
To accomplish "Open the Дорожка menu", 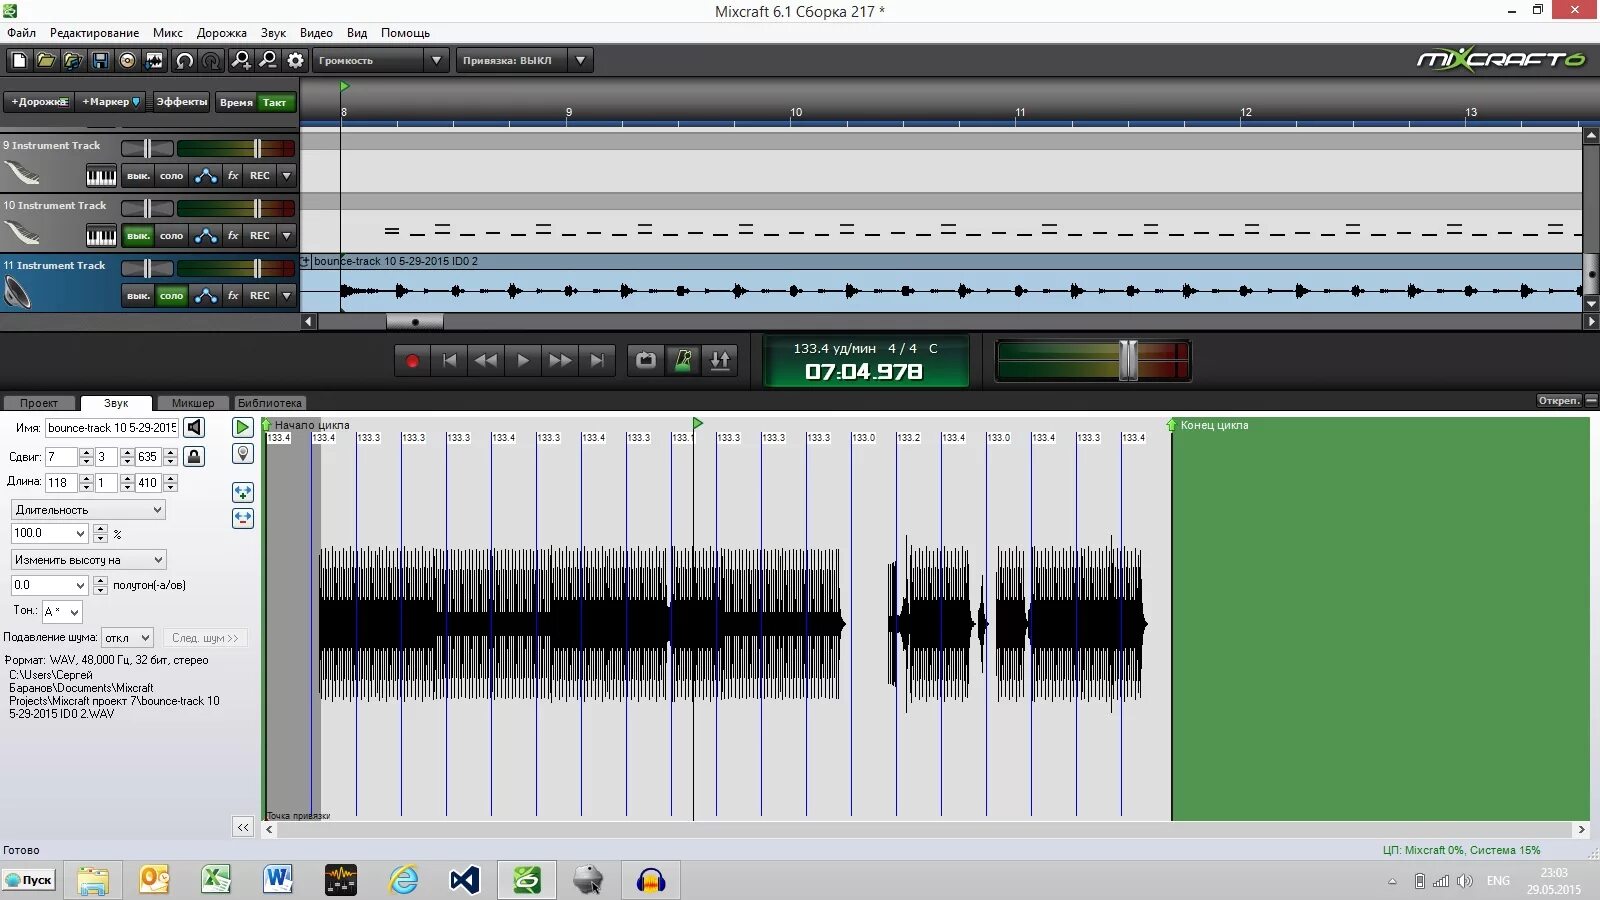I will 222,33.
